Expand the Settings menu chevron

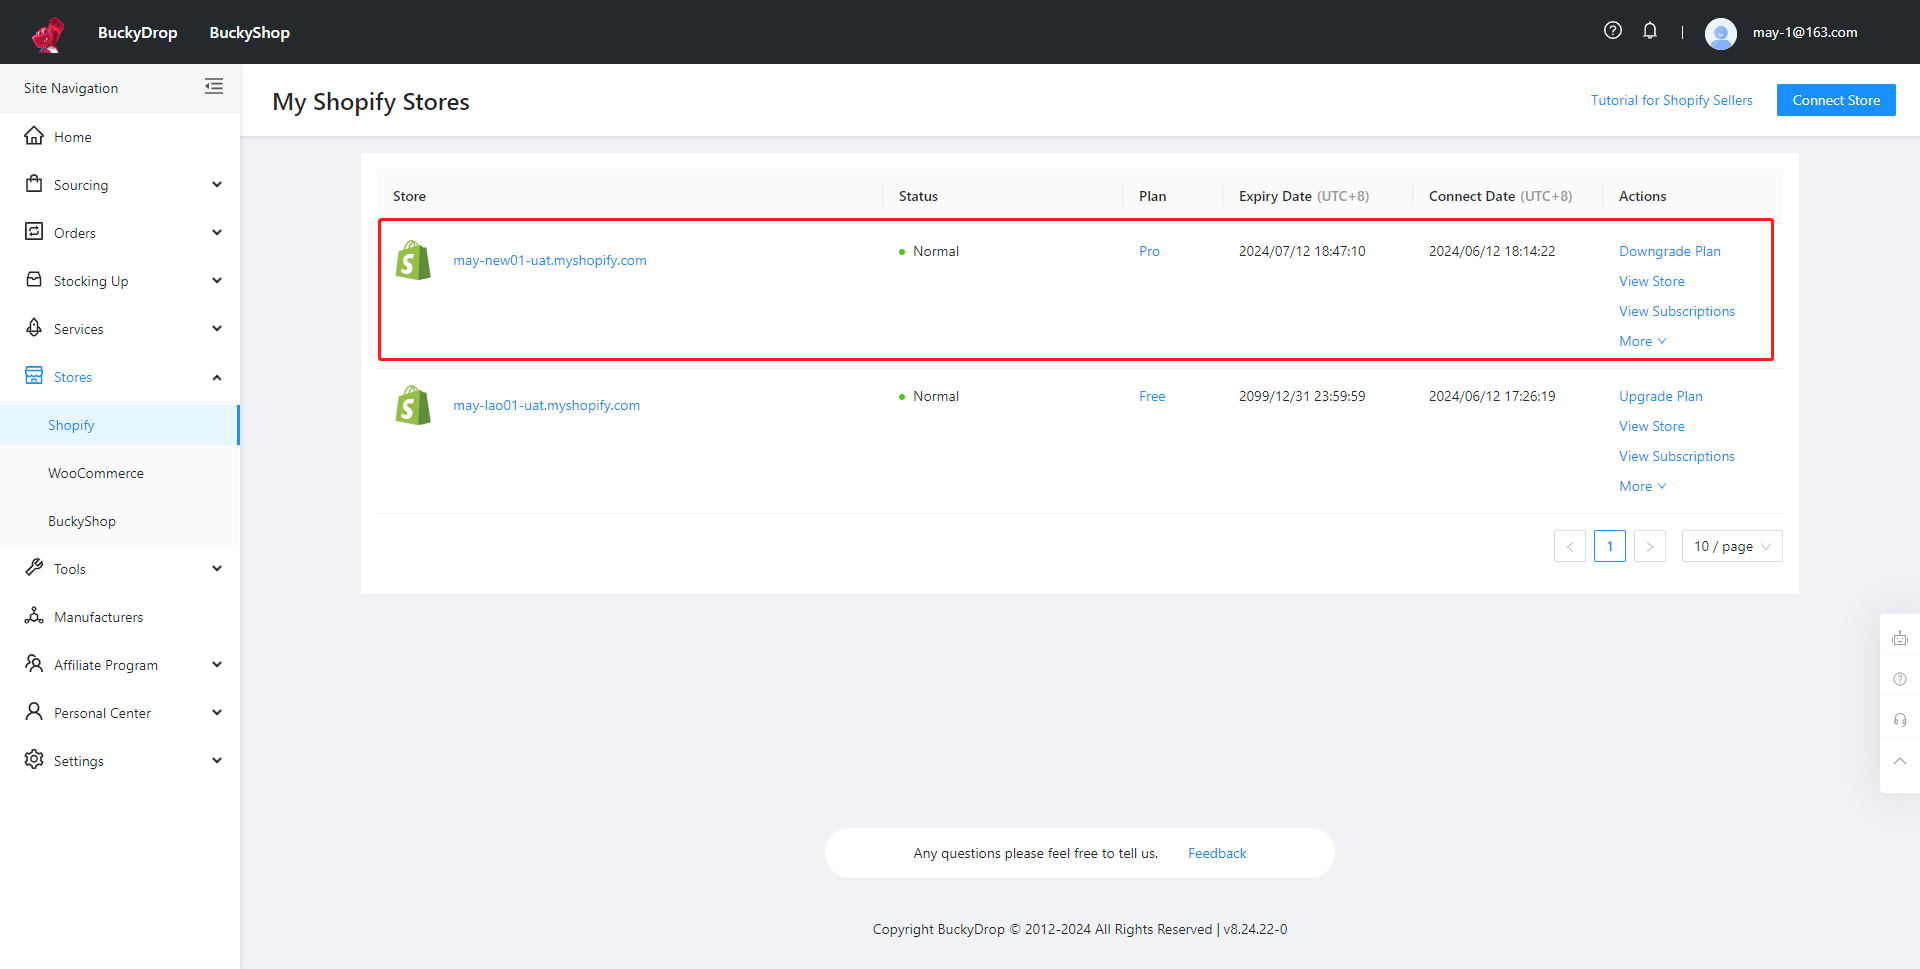217,760
